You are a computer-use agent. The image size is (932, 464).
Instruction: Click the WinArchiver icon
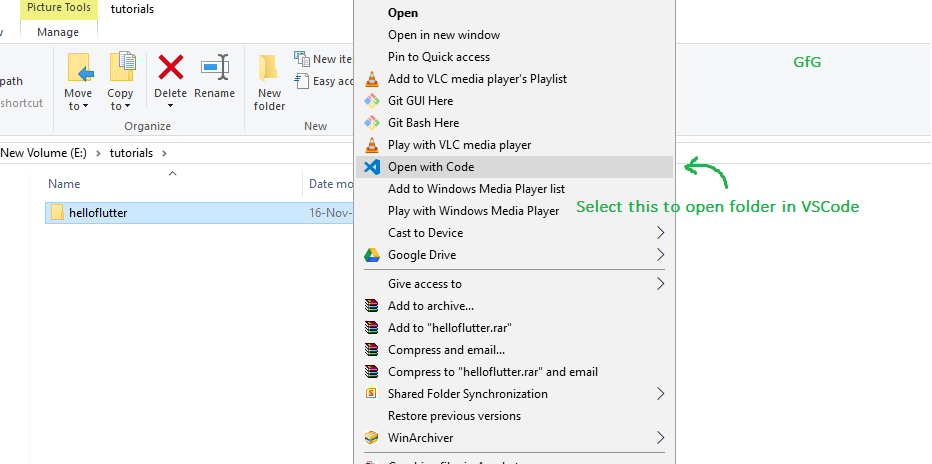click(x=371, y=438)
